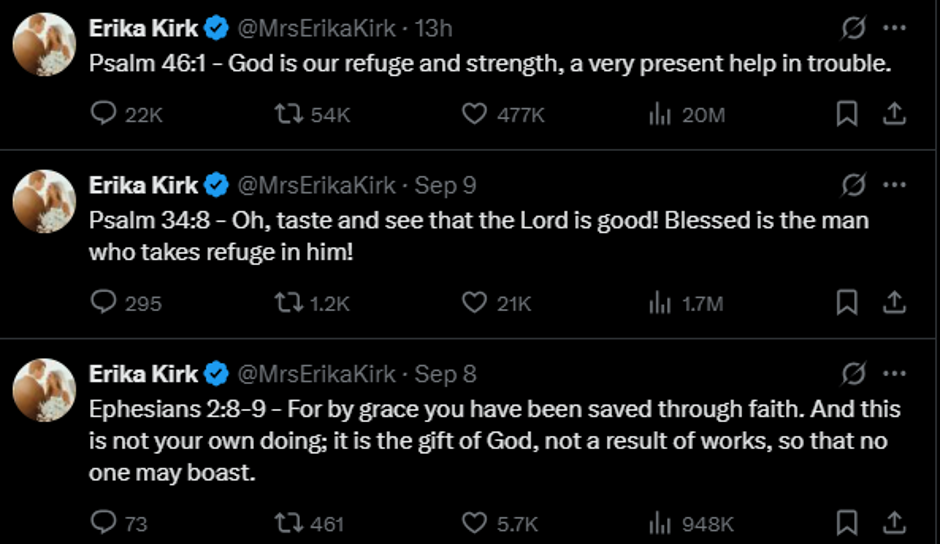The image size is (940, 544).
Task: View analytics of the 20M views post
Action: (660, 115)
